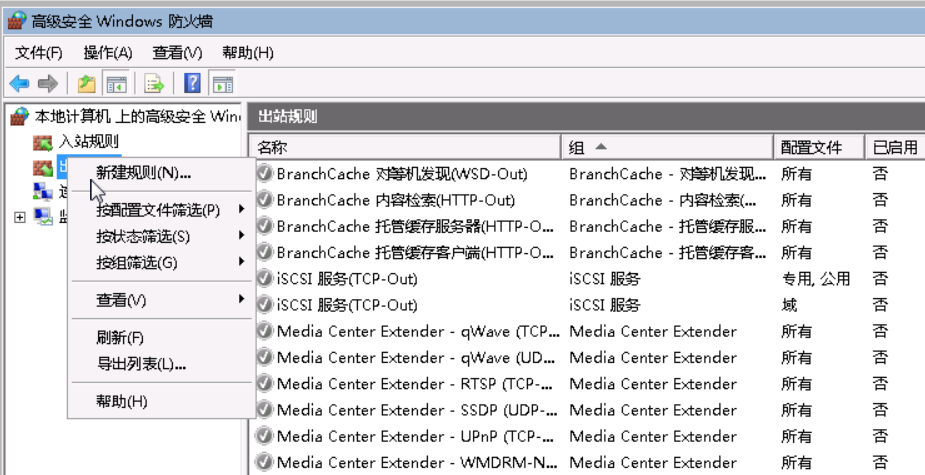Choose 按配置文件筛选(P) in the context menu
The image size is (925, 475).
[162, 209]
